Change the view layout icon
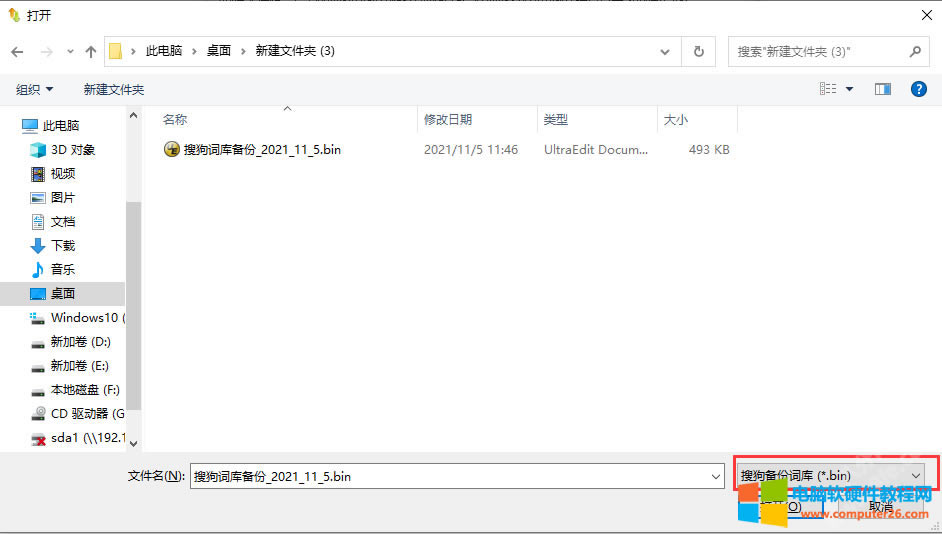The width and height of the screenshot is (942, 534). pyautogui.click(x=828, y=89)
